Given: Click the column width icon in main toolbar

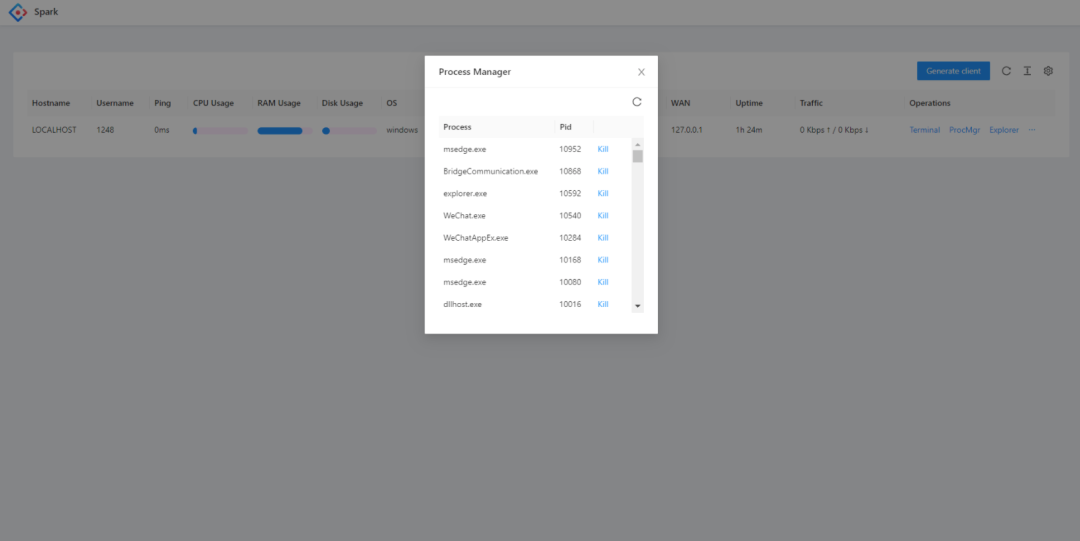Looking at the screenshot, I should click(x=1027, y=71).
